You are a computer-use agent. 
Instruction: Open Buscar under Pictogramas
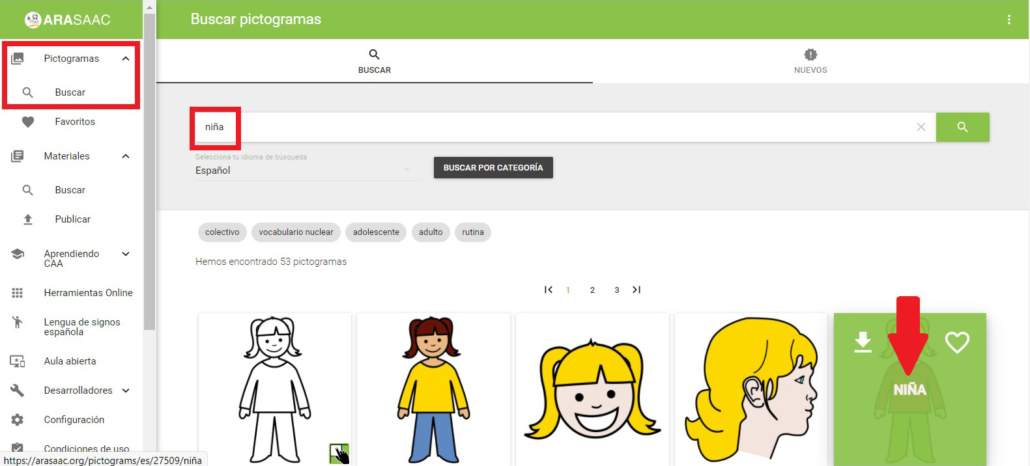coord(70,93)
